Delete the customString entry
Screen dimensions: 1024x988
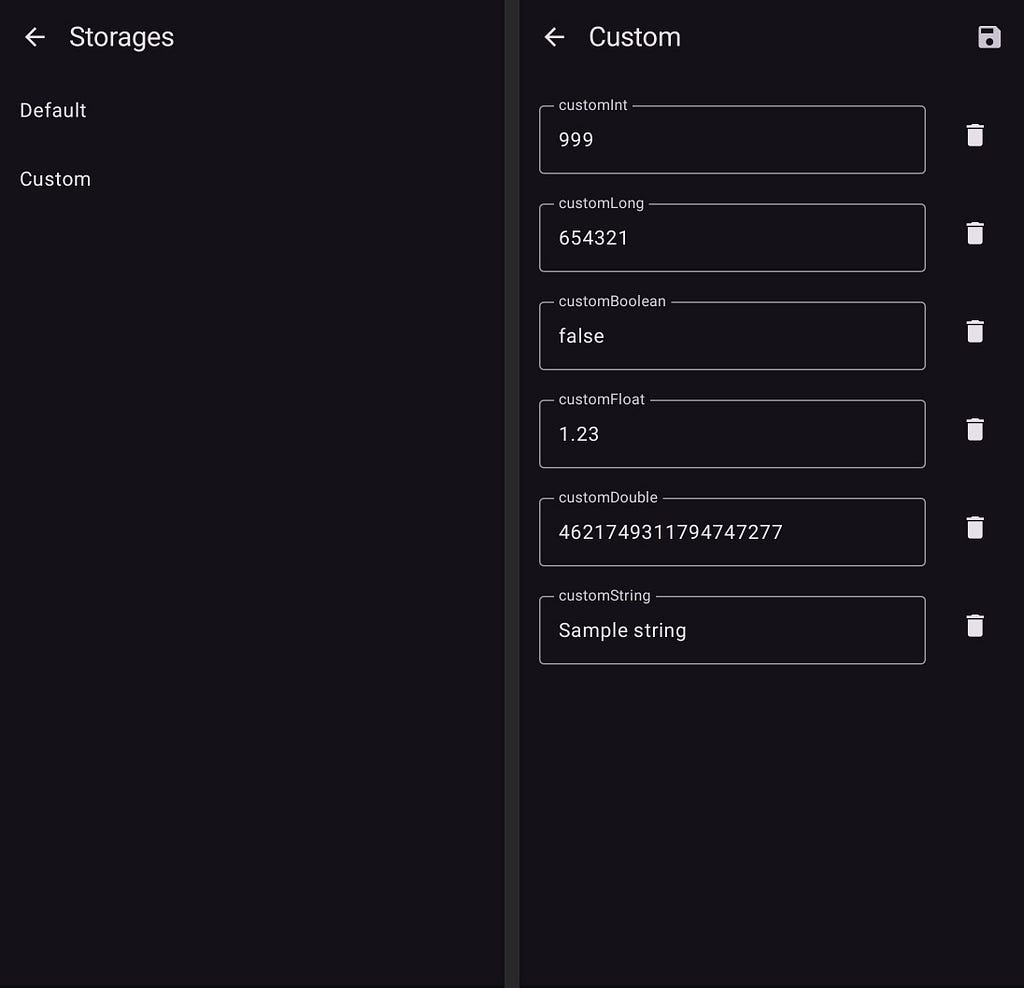pyautogui.click(x=974, y=626)
